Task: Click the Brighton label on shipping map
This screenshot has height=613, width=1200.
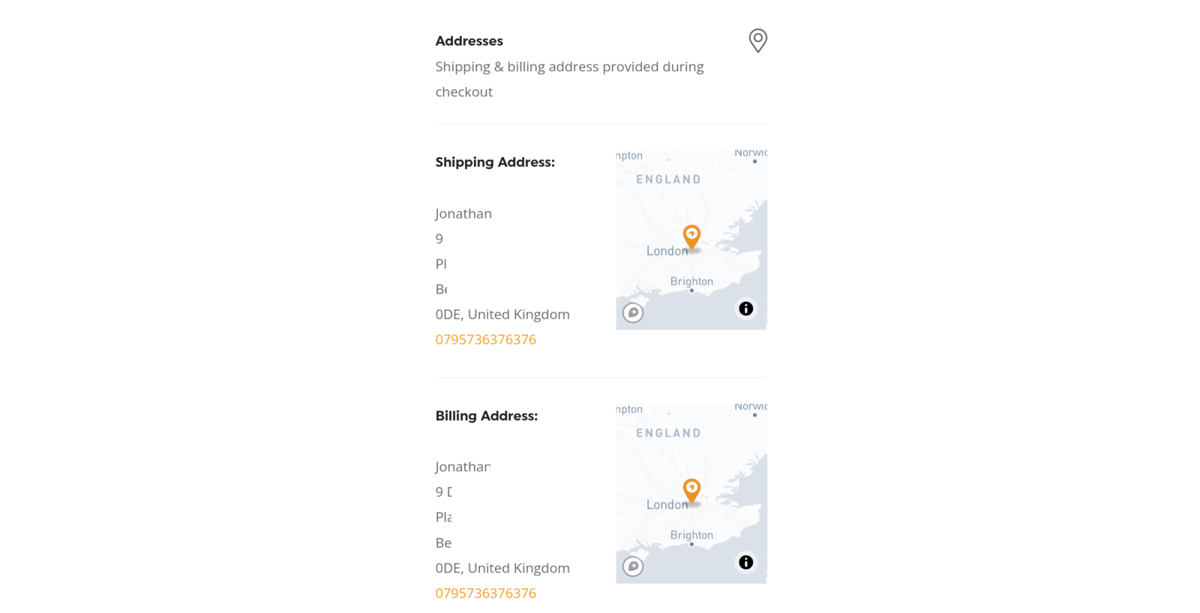Action: pos(692,281)
